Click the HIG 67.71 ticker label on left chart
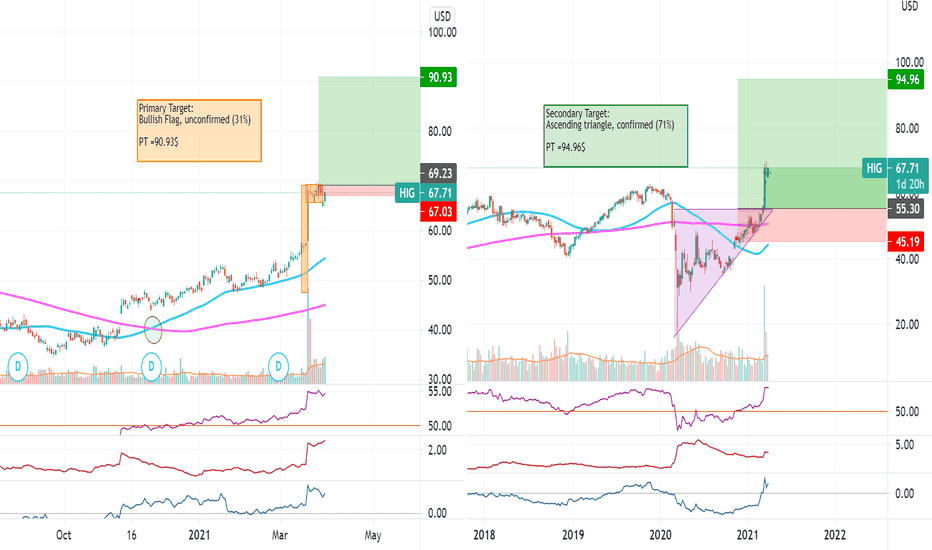 click(426, 193)
